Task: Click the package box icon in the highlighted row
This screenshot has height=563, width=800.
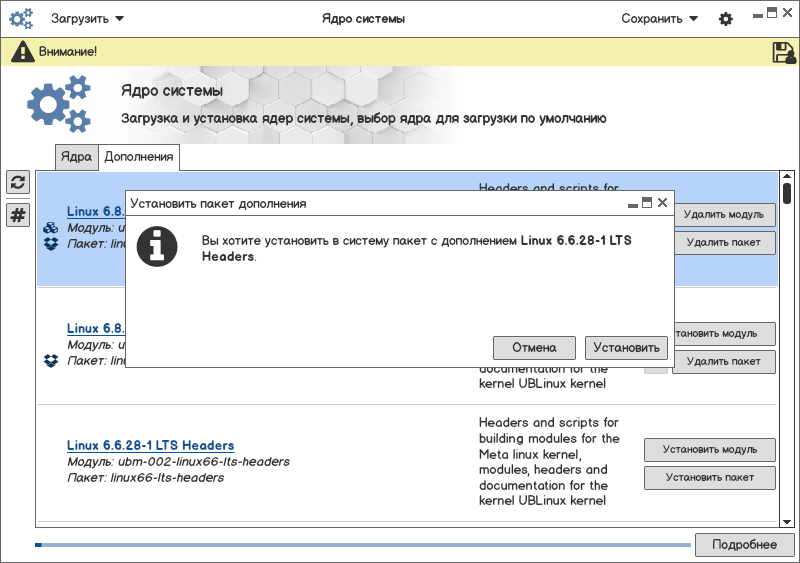Action: pyautogui.click(x=51, y=244)
